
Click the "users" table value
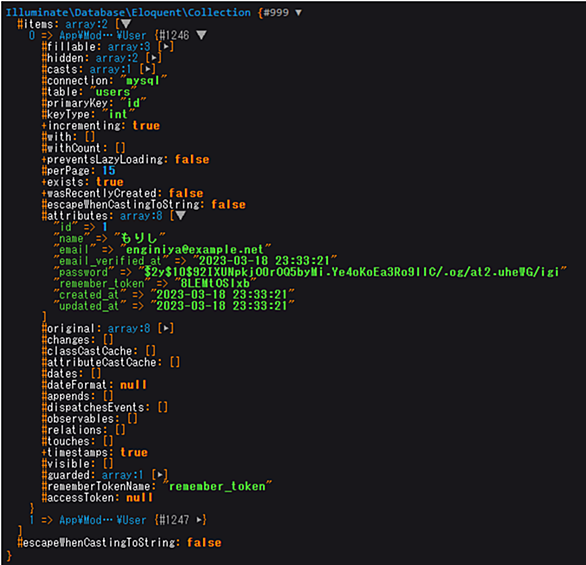point(113,92)
